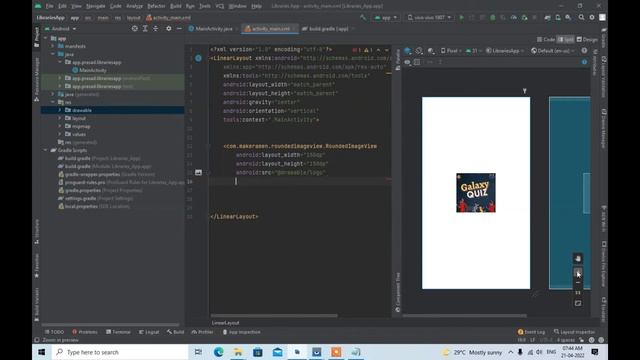This screenshot has width=640, height=360.
Task: Toggle orientation icon in design toolbar
Action: (419, 51)
